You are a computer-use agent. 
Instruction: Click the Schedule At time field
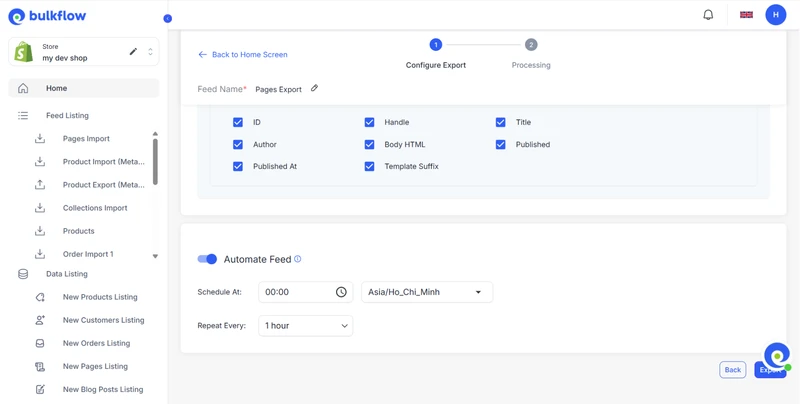306,292
